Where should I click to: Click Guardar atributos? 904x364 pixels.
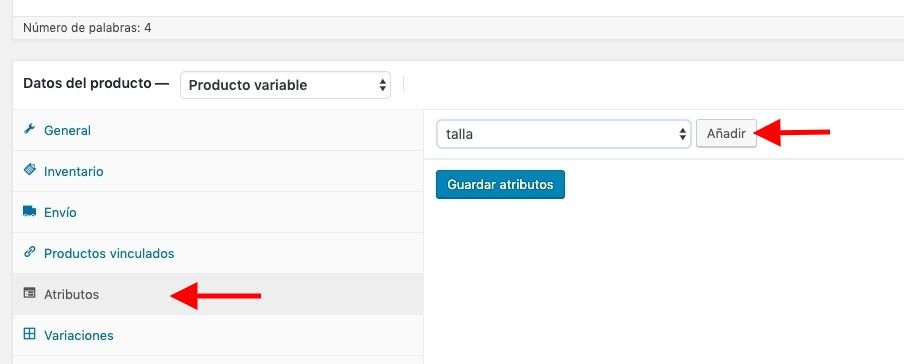[500, 185]
